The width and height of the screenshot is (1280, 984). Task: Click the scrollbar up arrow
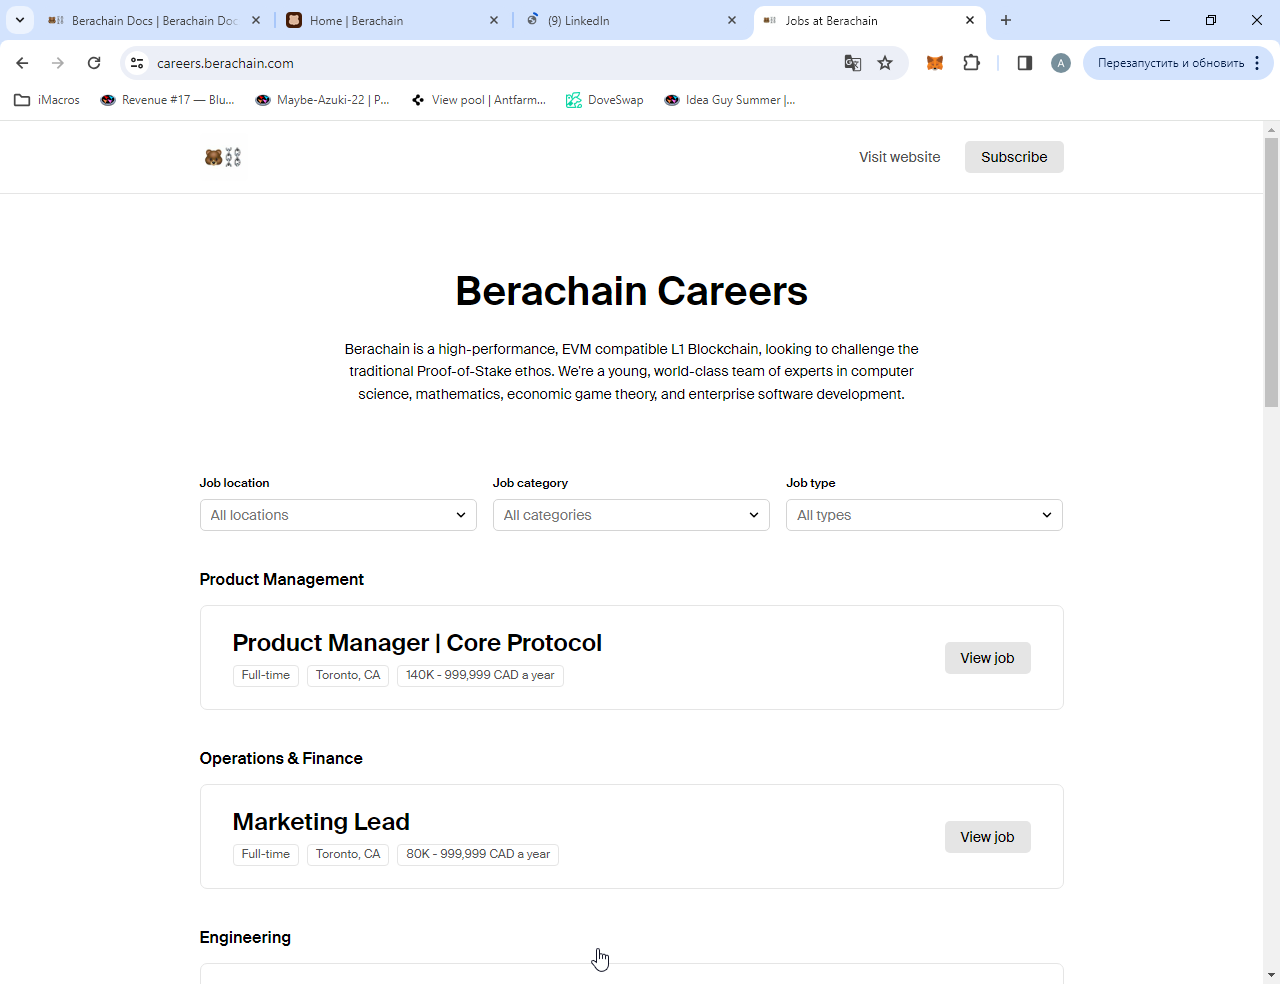pyautogui.click(x=1271, y=130)
